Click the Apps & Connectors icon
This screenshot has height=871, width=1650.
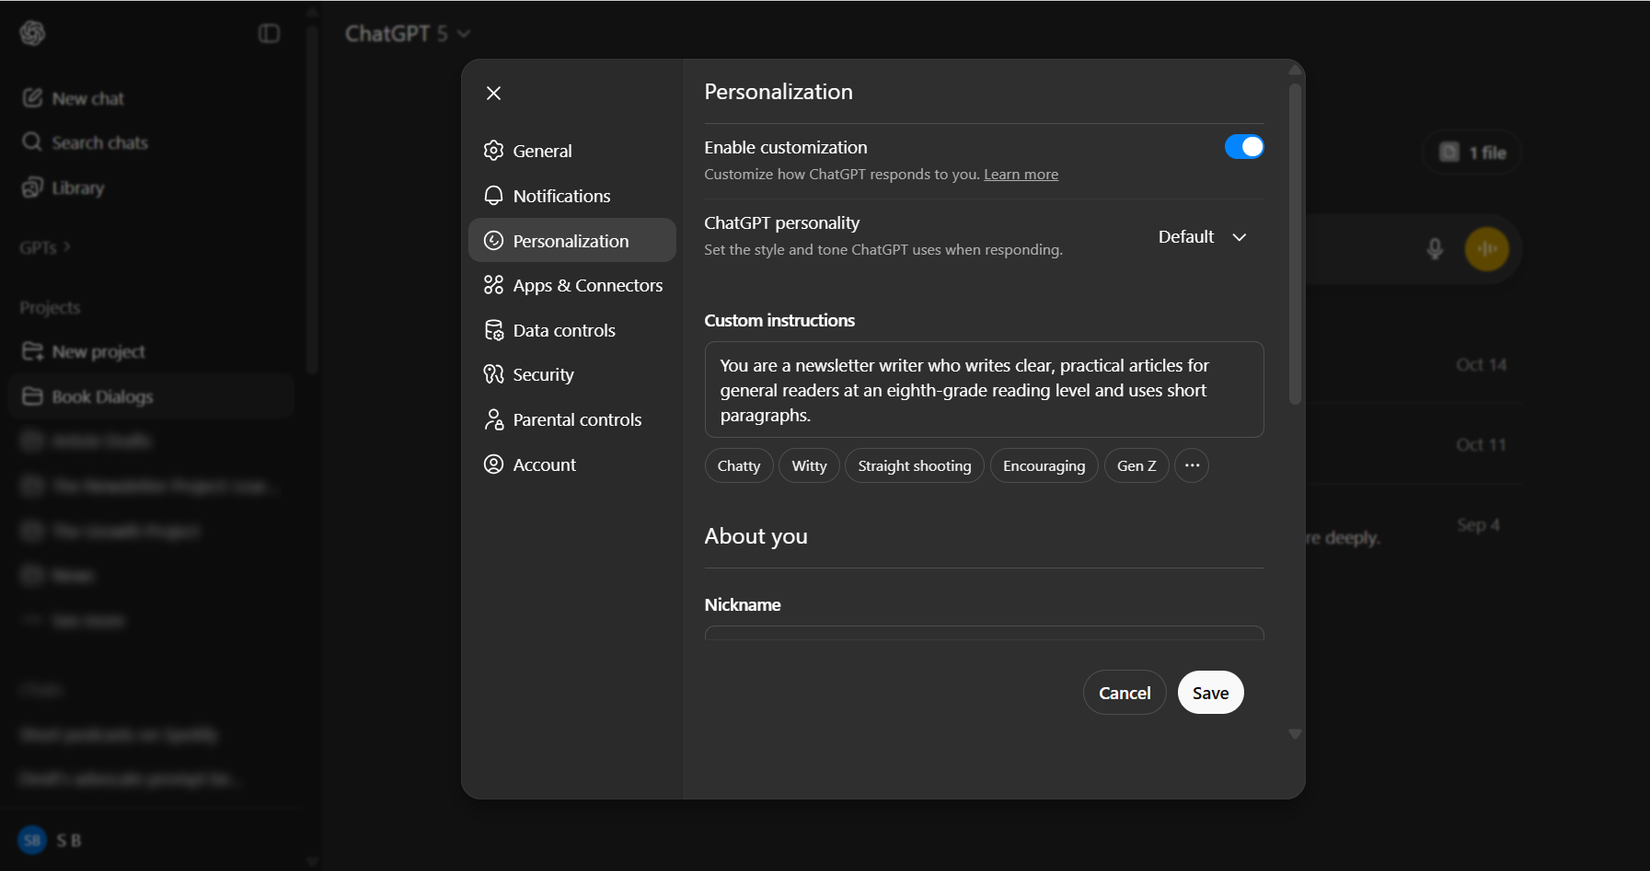494,285
